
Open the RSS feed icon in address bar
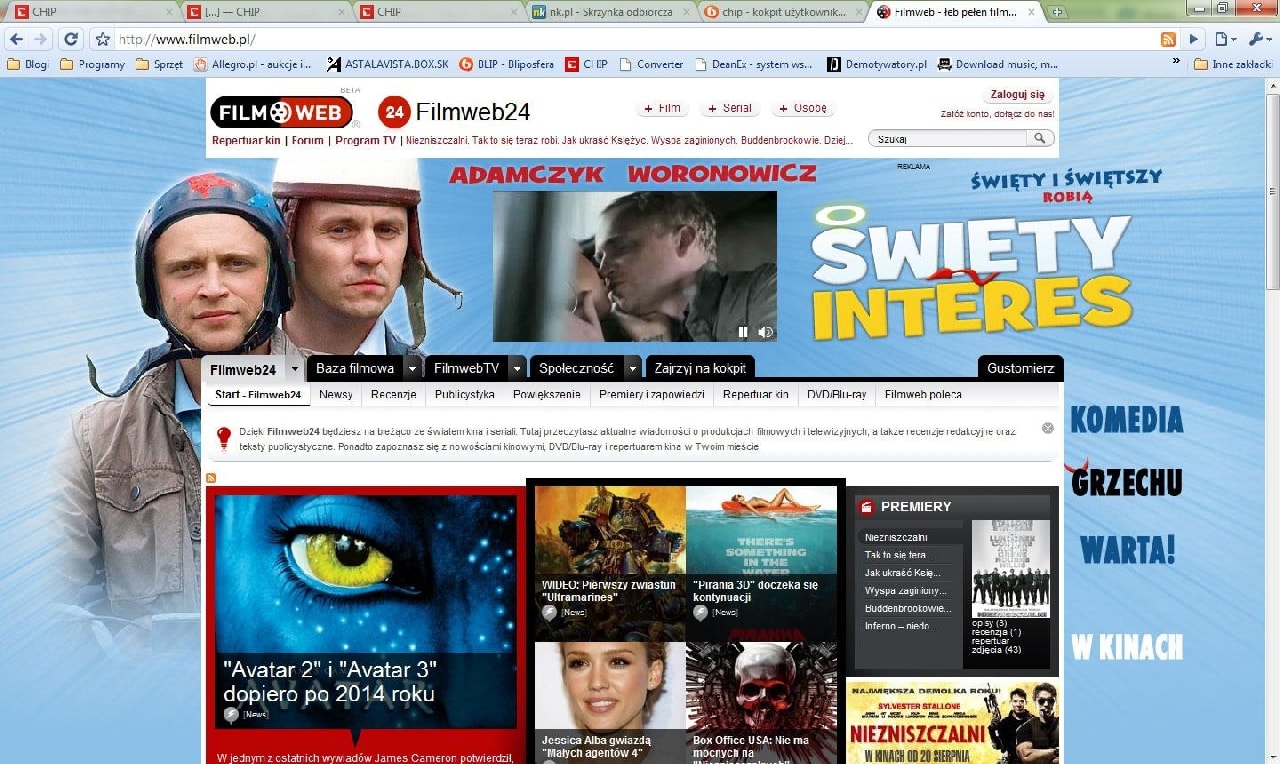click(x=1167, y=40)
